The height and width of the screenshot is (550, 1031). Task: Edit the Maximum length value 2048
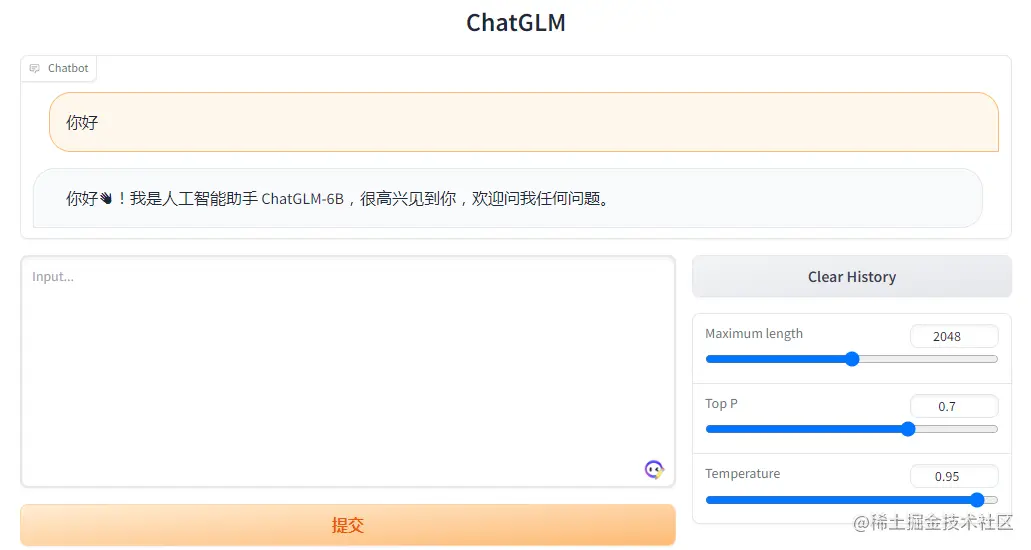[954, 336]
